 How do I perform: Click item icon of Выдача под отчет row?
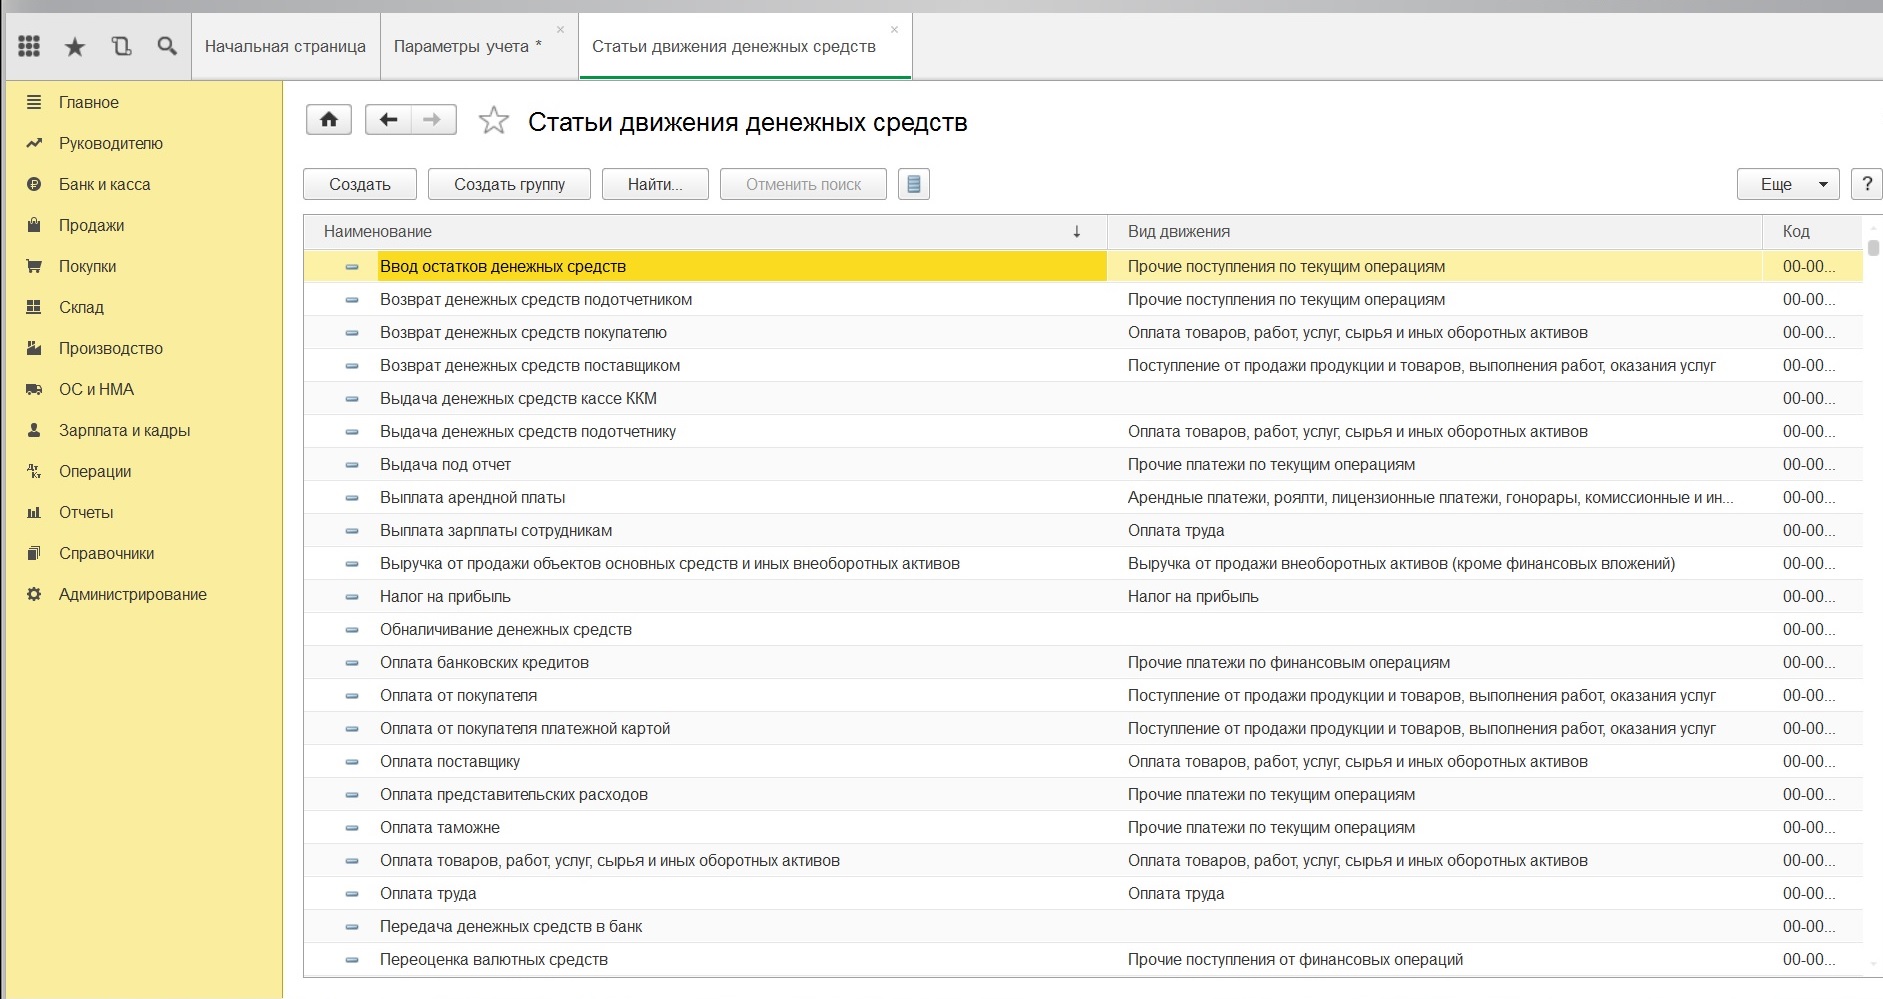[x=352, y=465]
